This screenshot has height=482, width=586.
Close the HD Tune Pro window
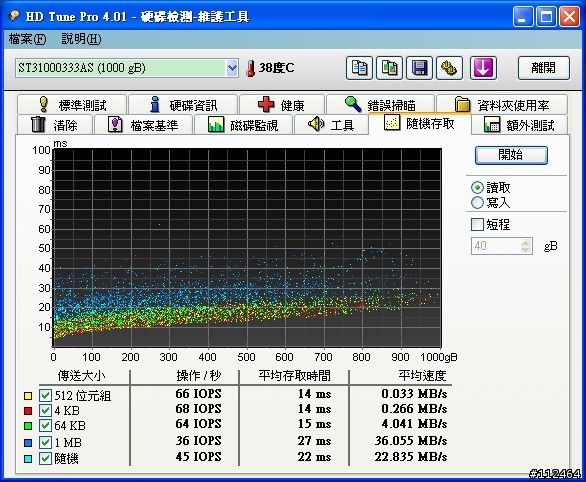coord(569,17)
